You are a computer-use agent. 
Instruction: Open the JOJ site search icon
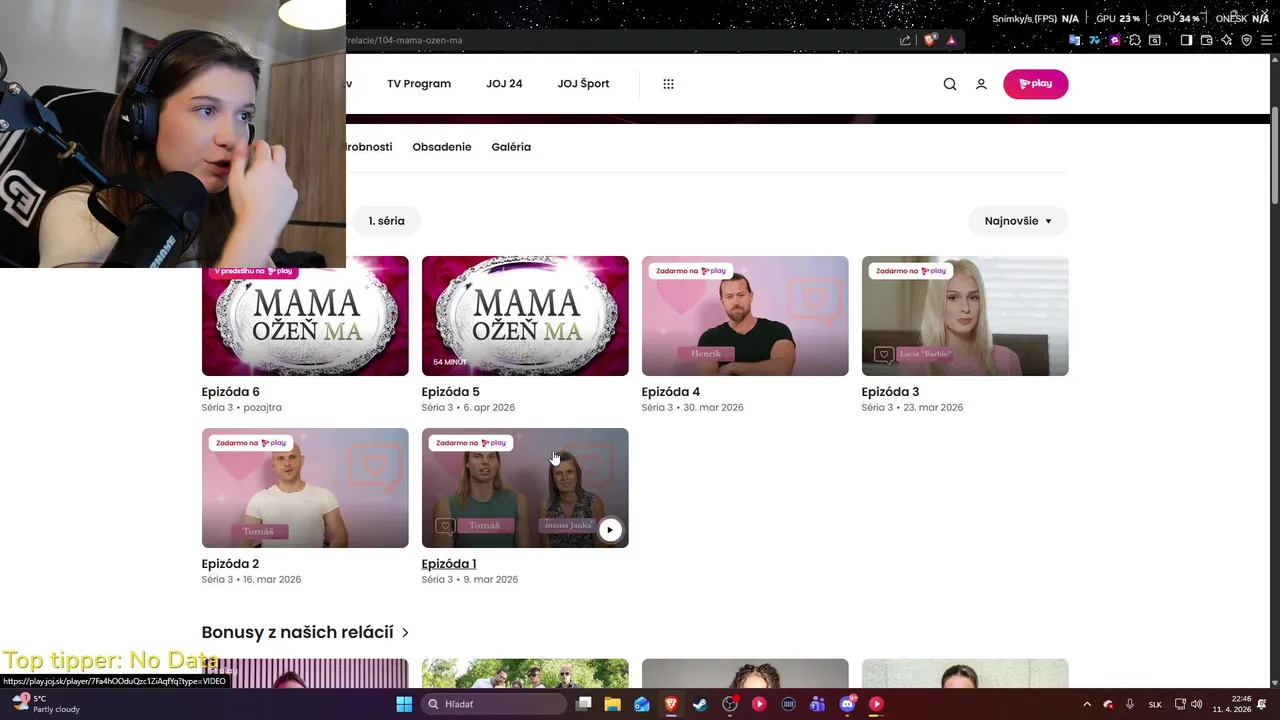[x=950, y=84]
